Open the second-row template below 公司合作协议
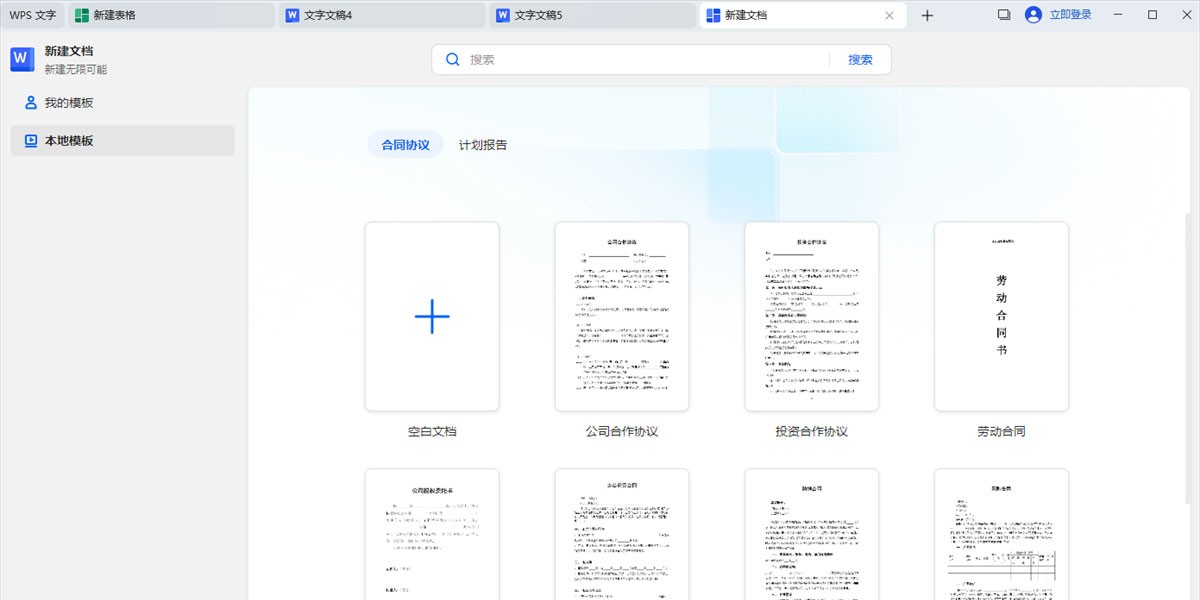The height and width of the screenshot is (600, 1200). click(622, 534)
